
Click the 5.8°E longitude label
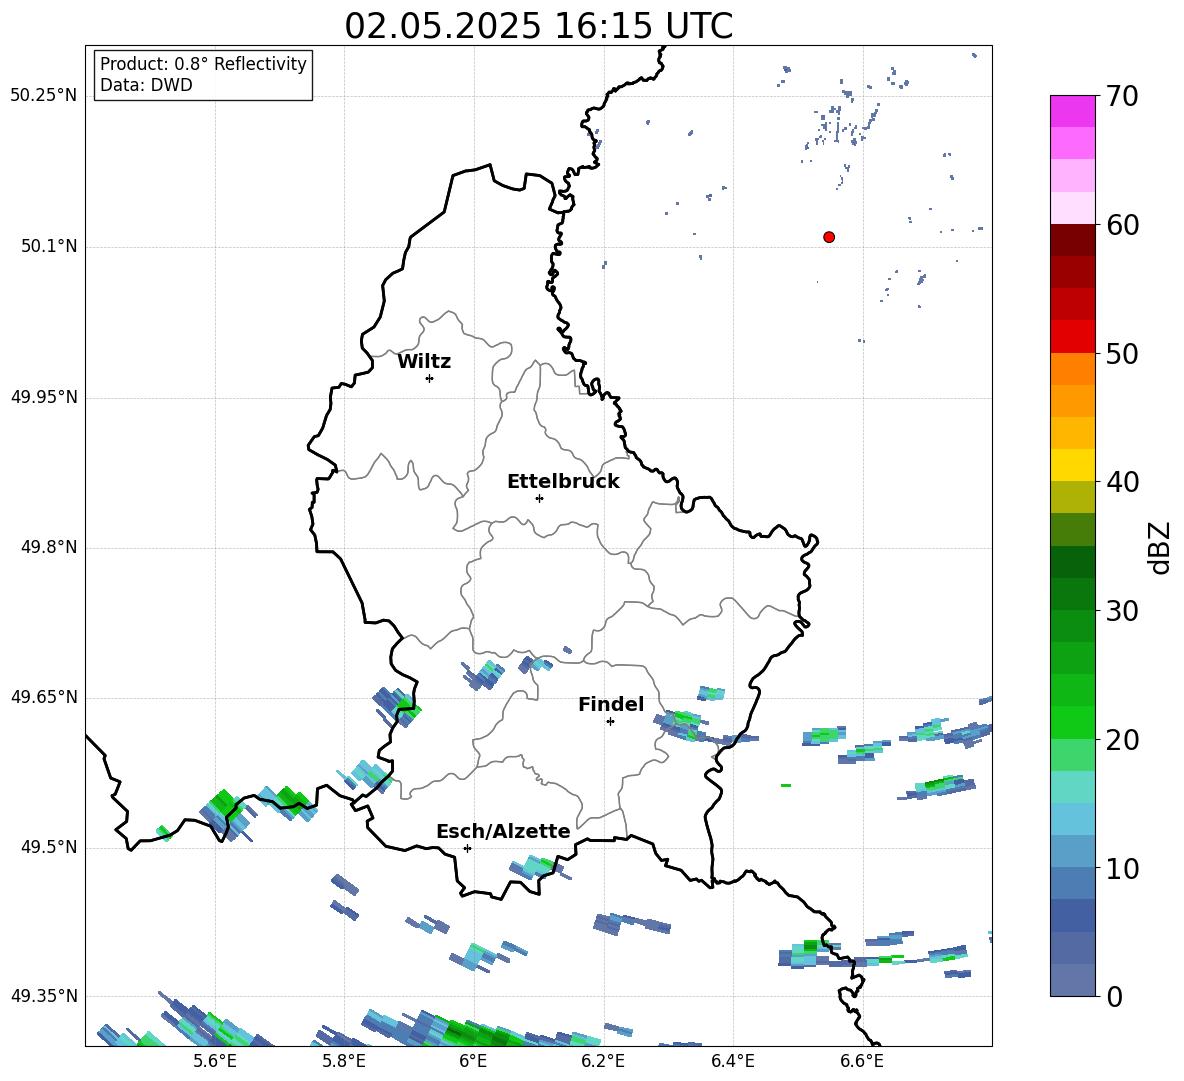[x=344, y=1062]
